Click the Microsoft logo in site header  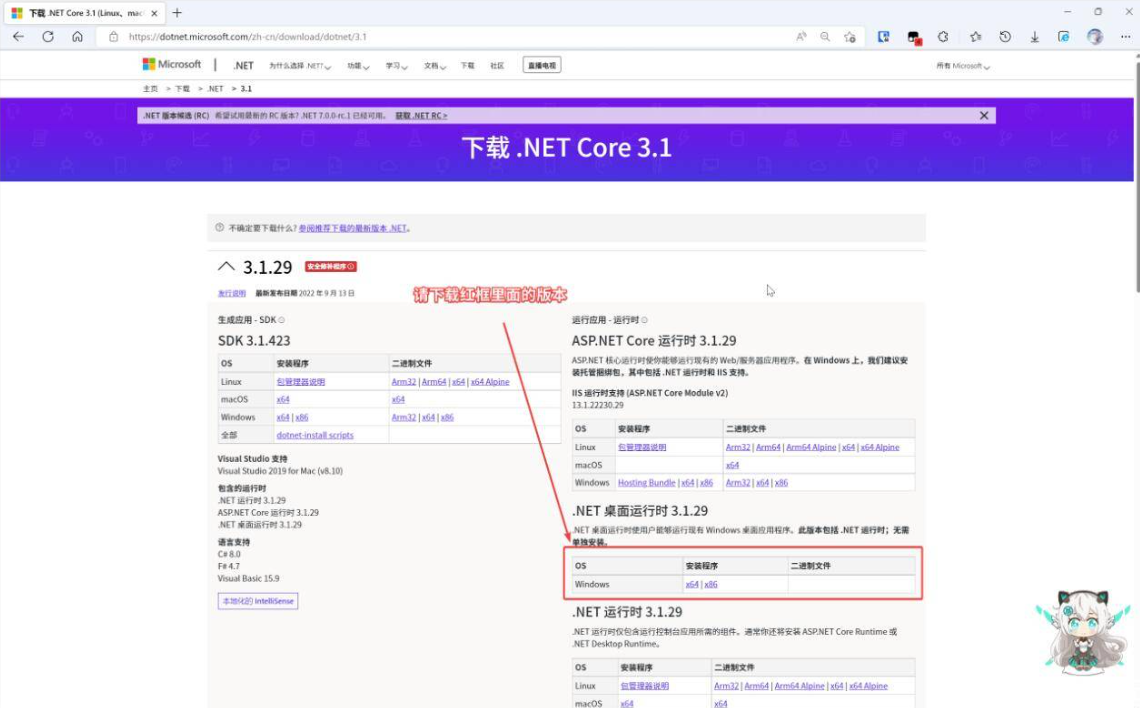(172, 64)
